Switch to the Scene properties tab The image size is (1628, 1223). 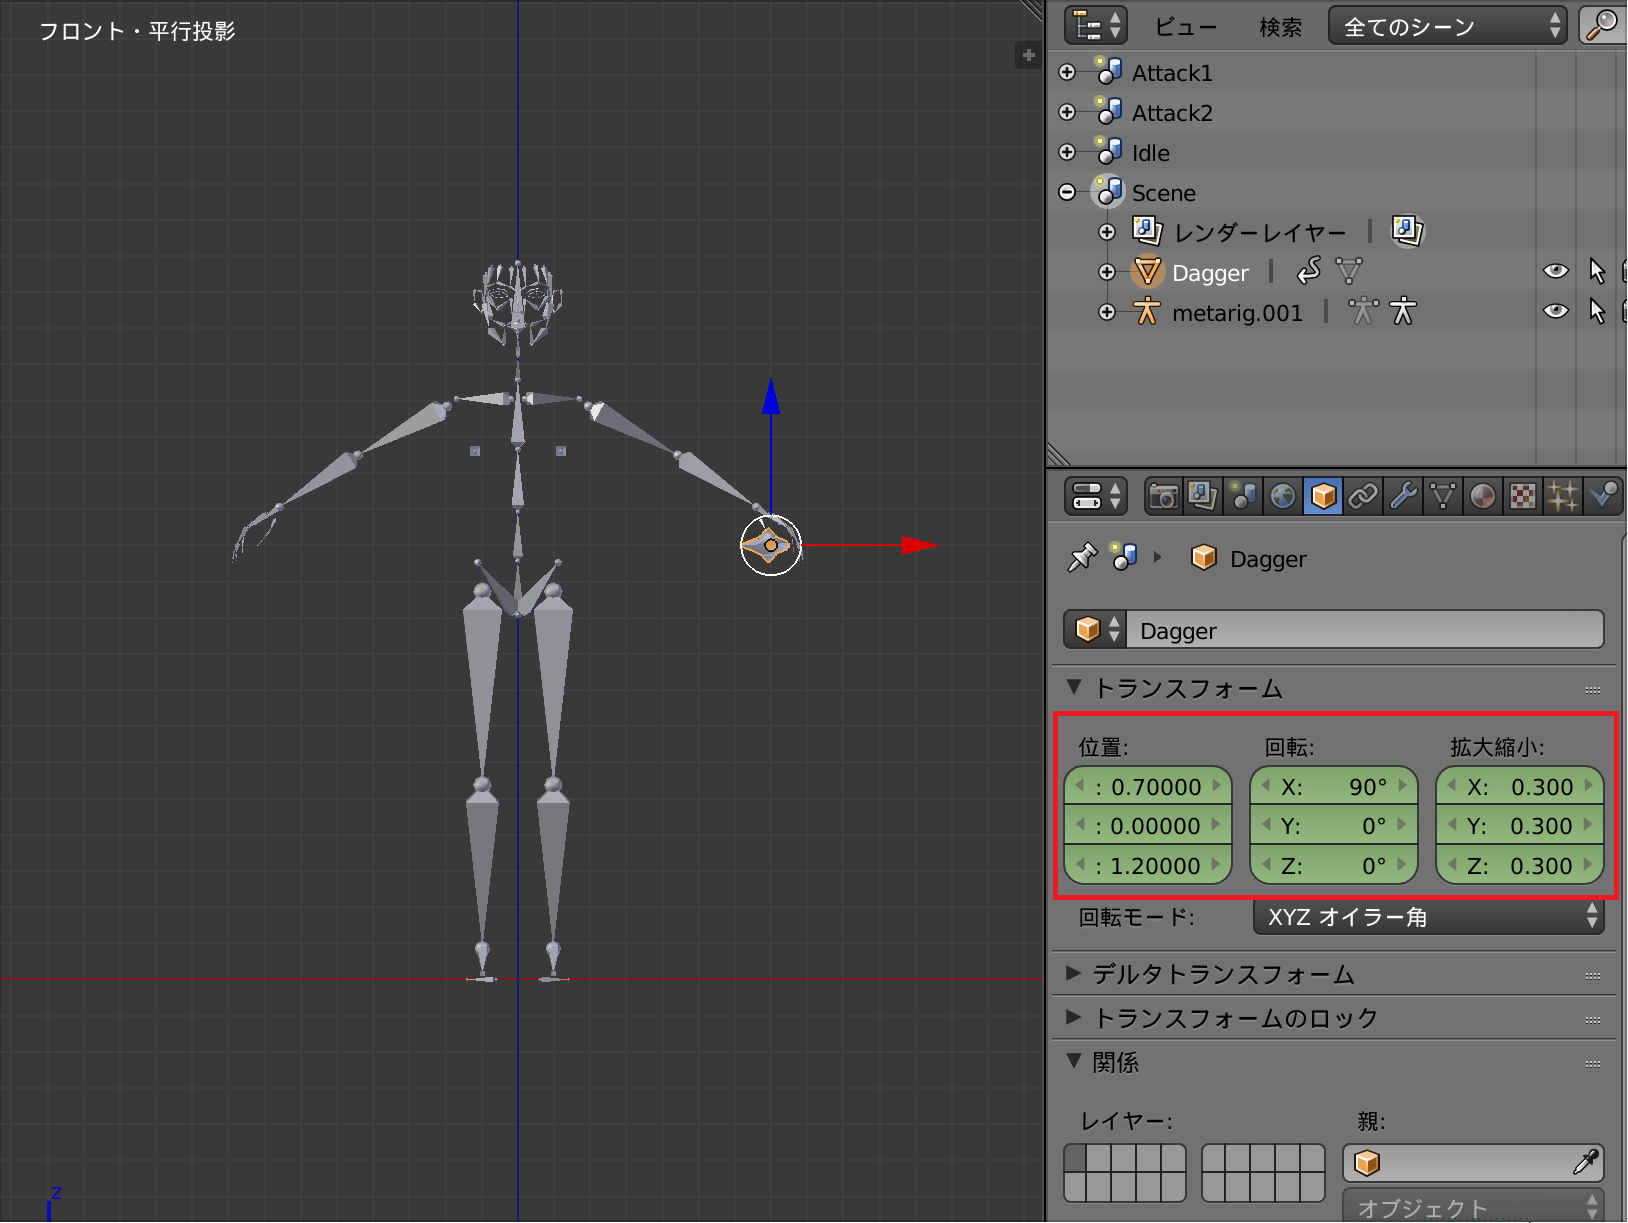pyautogui.click(x=1243, y=496)
